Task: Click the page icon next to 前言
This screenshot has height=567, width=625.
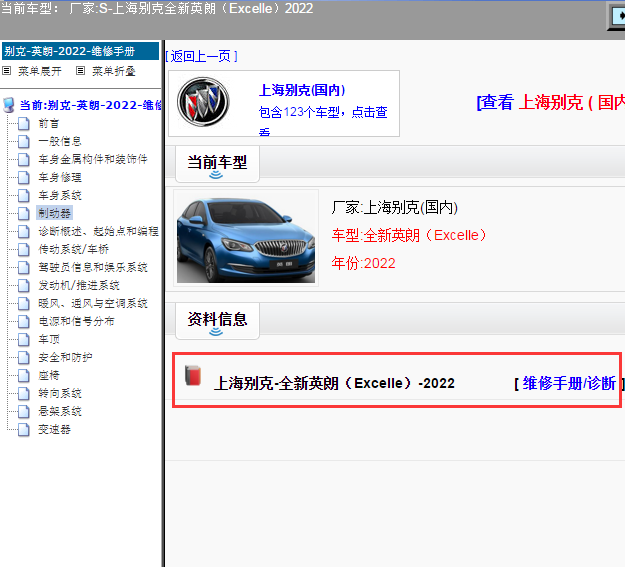Action: click(x=24, y=124)
